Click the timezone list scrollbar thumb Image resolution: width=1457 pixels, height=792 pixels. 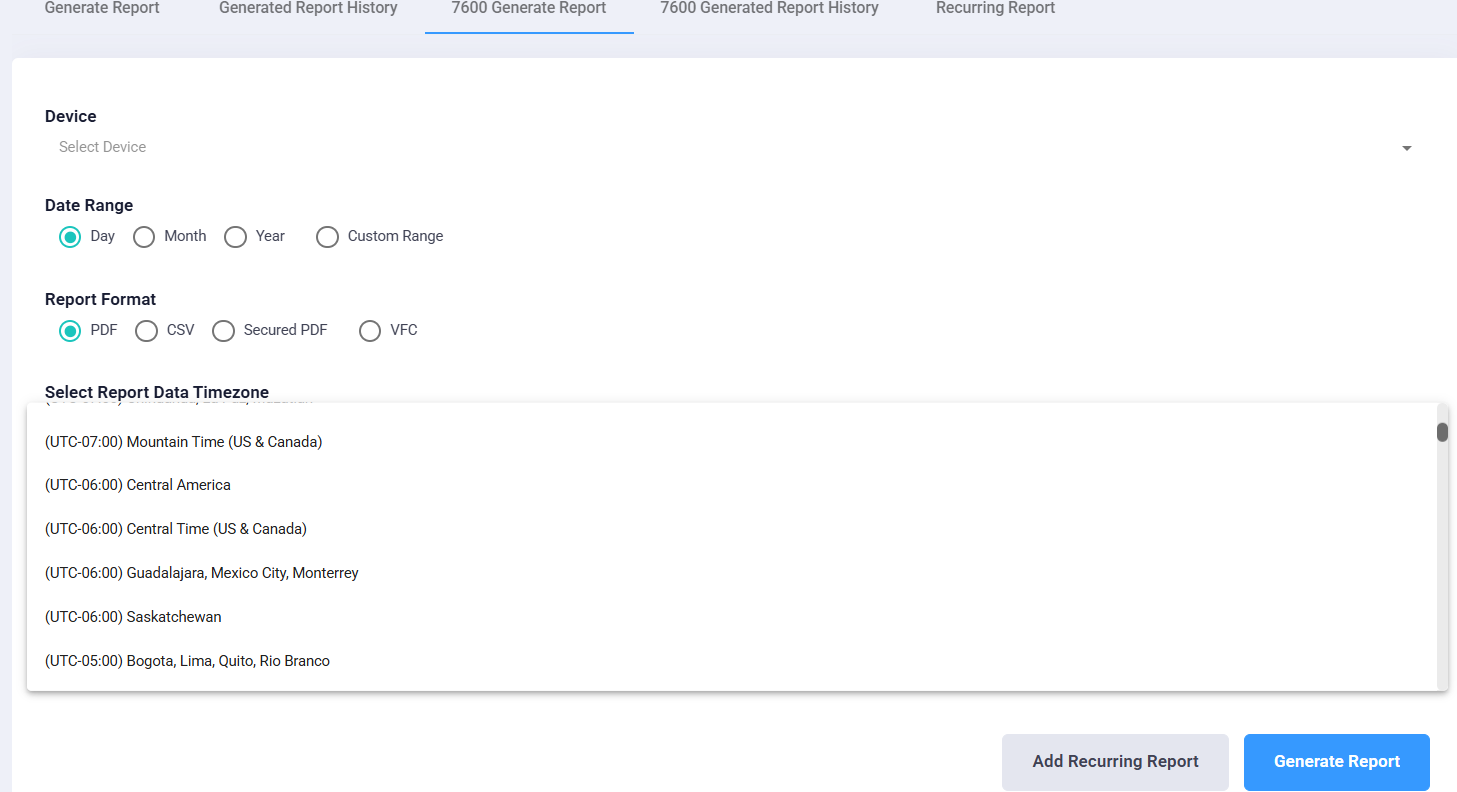click(1442, 432)
